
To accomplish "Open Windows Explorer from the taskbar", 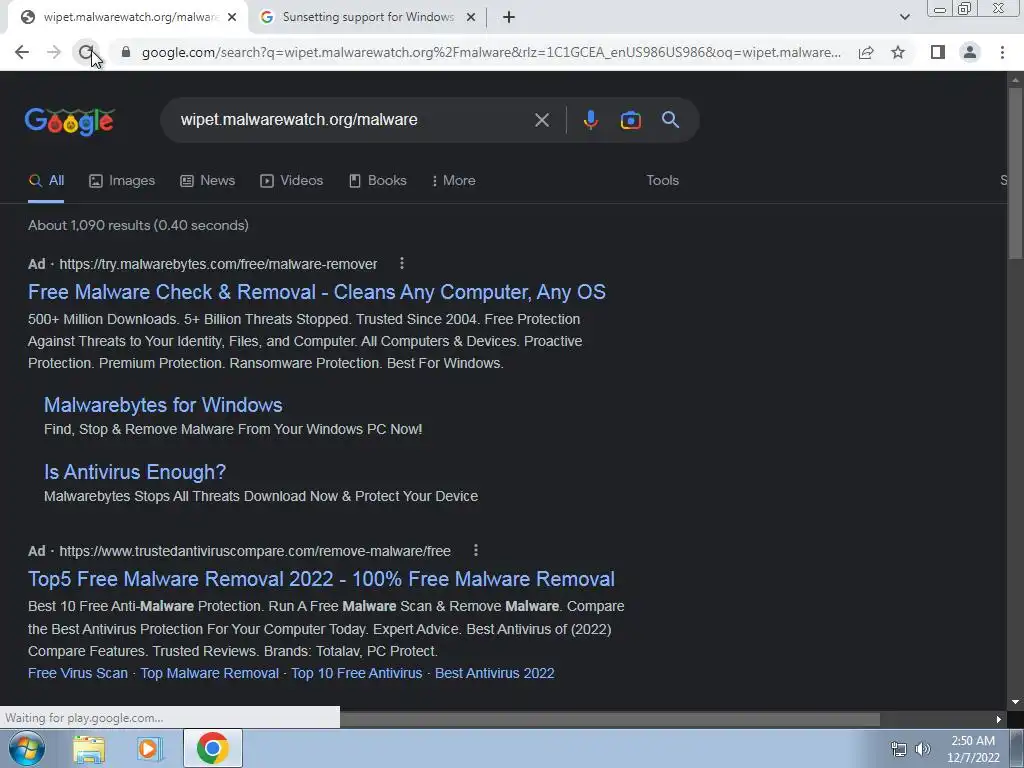I will 89,749.
